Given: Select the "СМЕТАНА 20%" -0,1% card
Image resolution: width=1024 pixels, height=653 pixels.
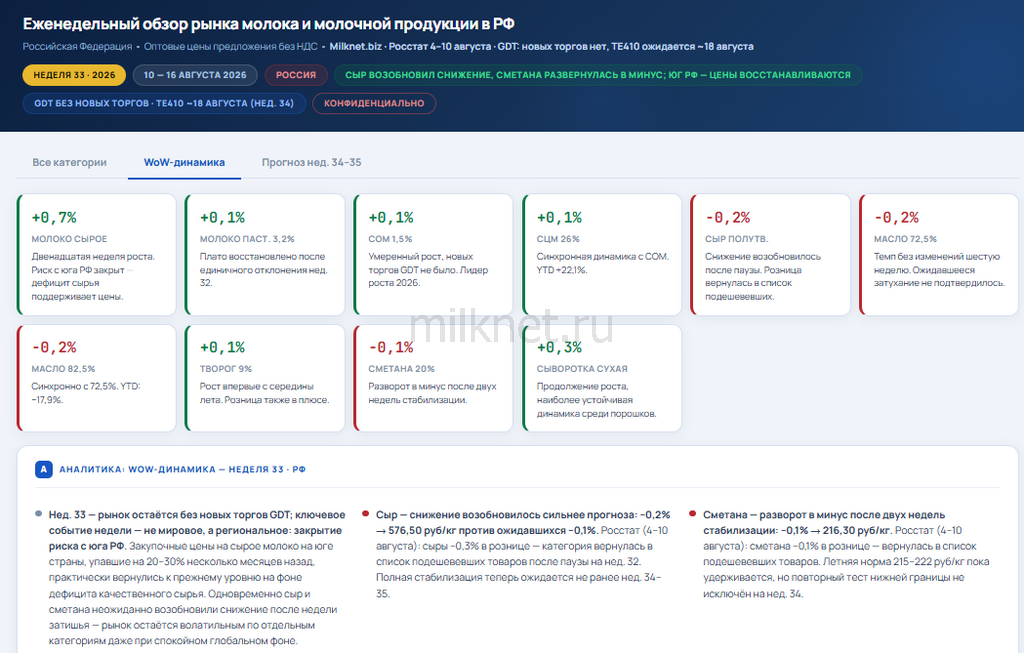Looking at the screenshot, I should click(x=434, y=378).
